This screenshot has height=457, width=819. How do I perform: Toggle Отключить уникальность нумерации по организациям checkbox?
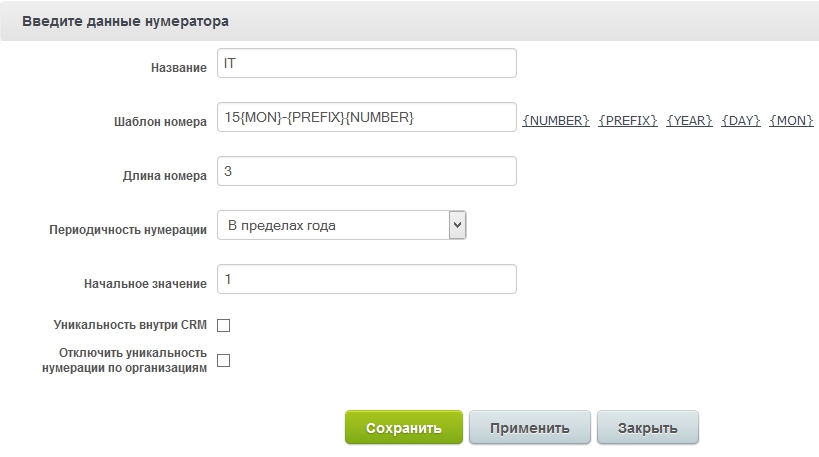pos(224,361)
